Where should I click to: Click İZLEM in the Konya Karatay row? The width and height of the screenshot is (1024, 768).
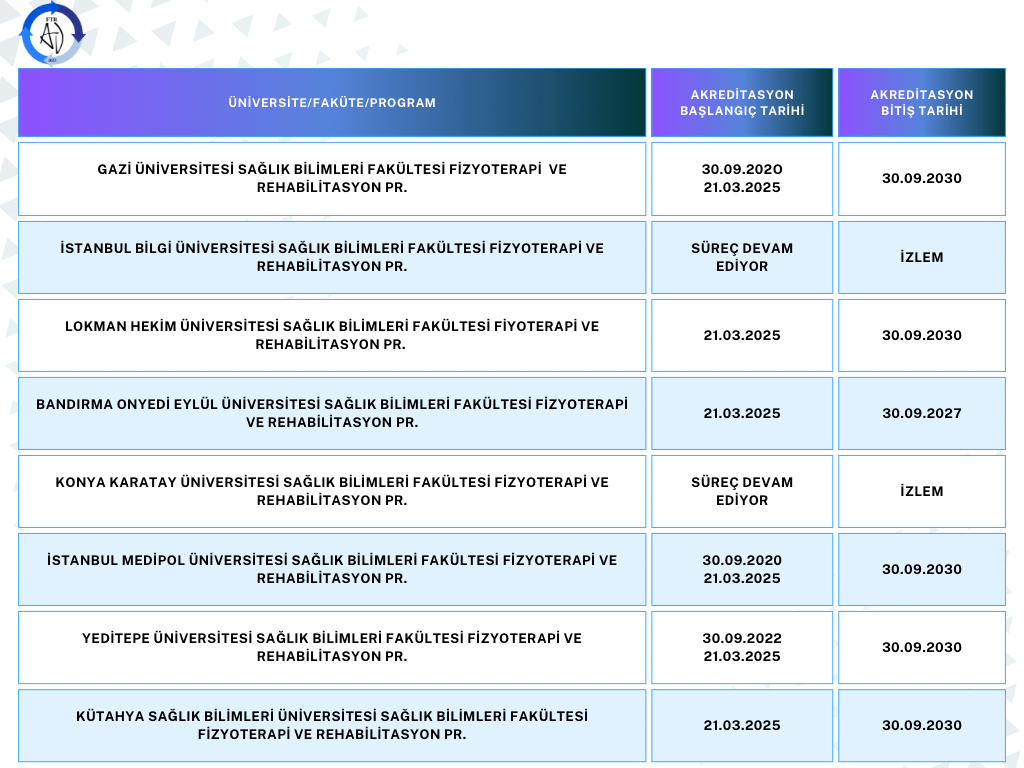(921, 491)
